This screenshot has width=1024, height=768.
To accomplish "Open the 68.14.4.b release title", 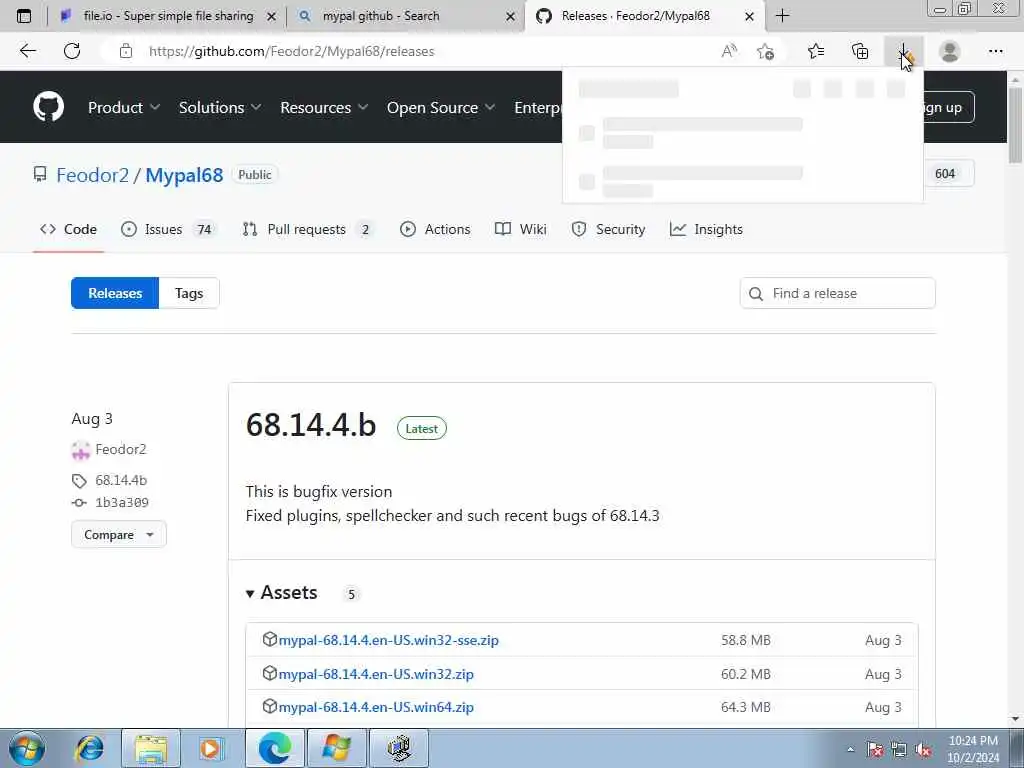I will 311,424.
